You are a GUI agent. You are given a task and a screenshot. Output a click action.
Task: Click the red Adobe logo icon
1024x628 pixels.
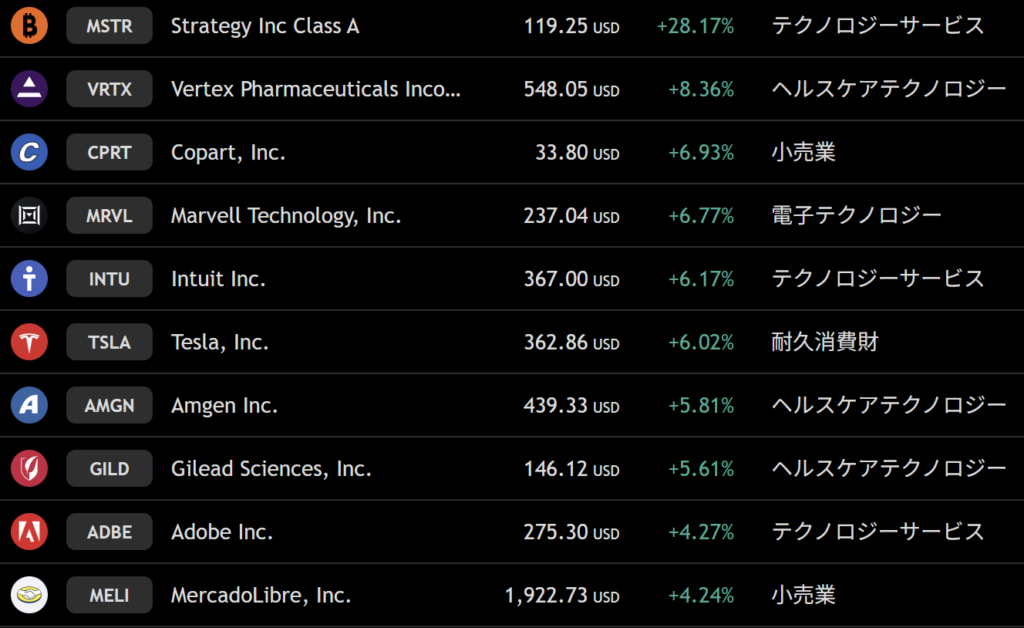click(29, 532)
